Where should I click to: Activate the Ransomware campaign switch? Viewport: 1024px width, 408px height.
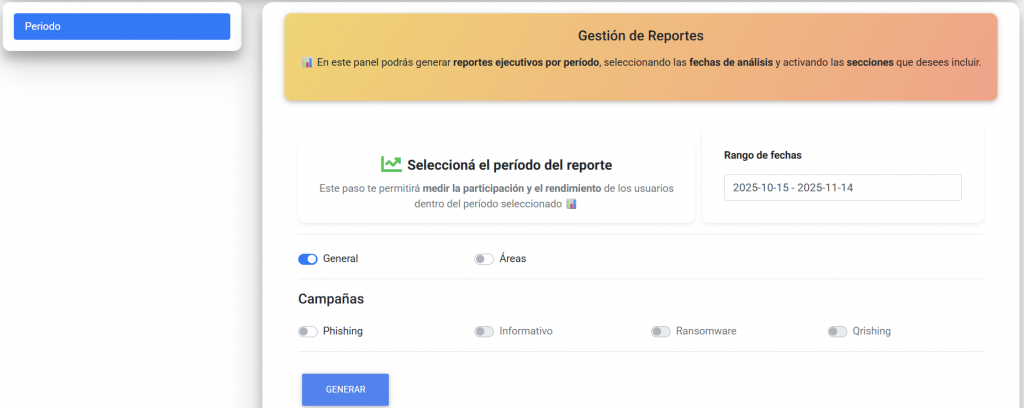tap(660, 331)
